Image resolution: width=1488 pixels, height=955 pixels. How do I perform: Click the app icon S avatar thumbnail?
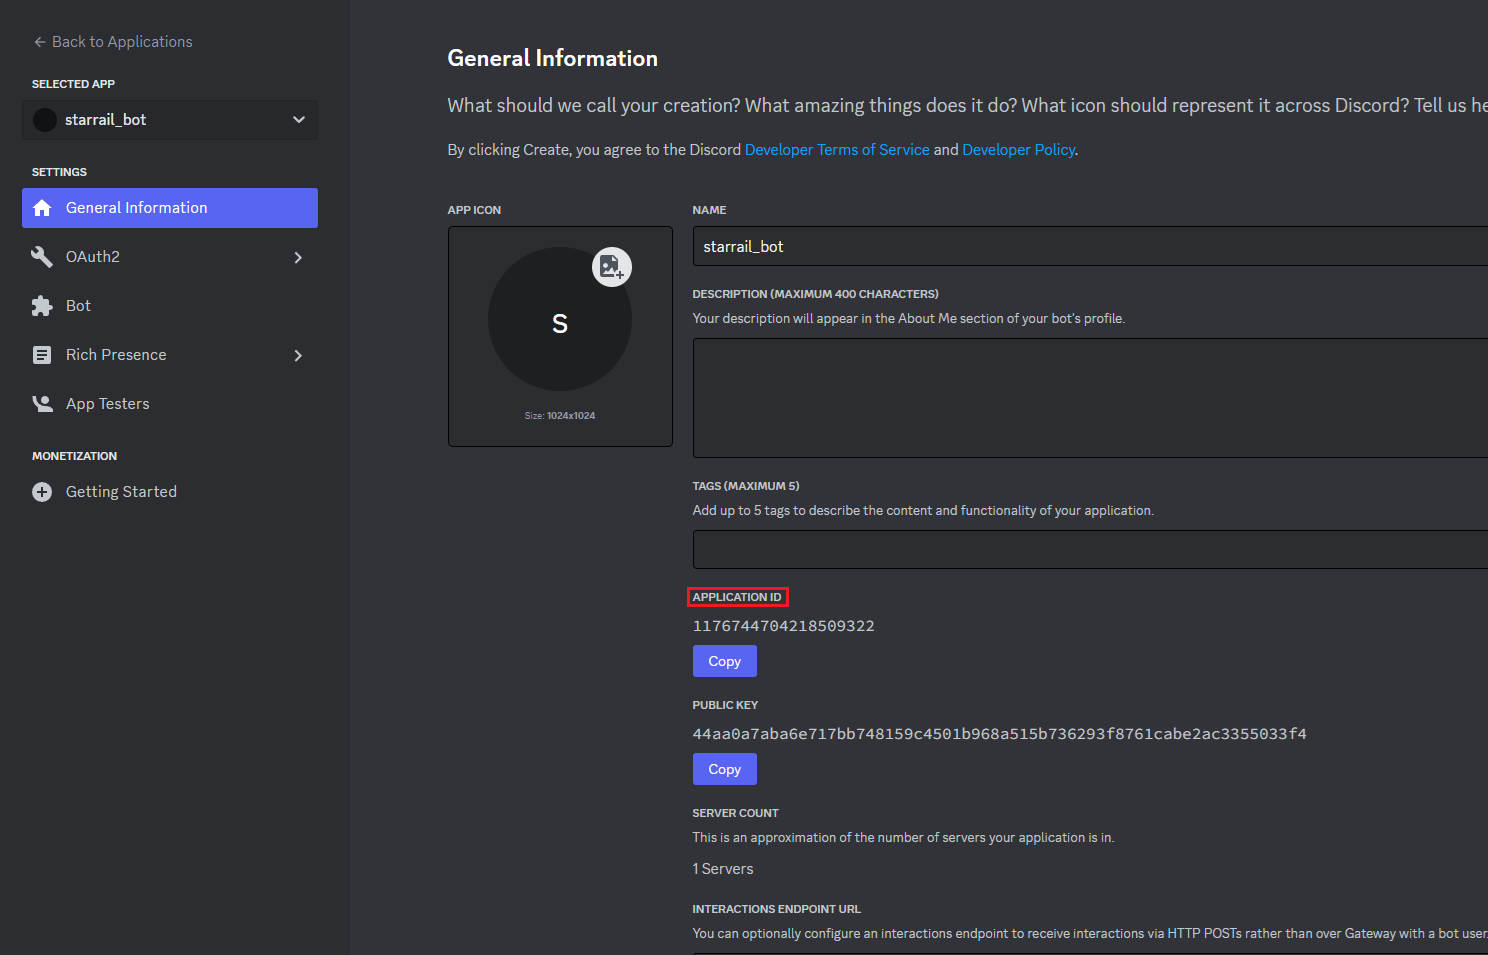click(x=560, y=319)
